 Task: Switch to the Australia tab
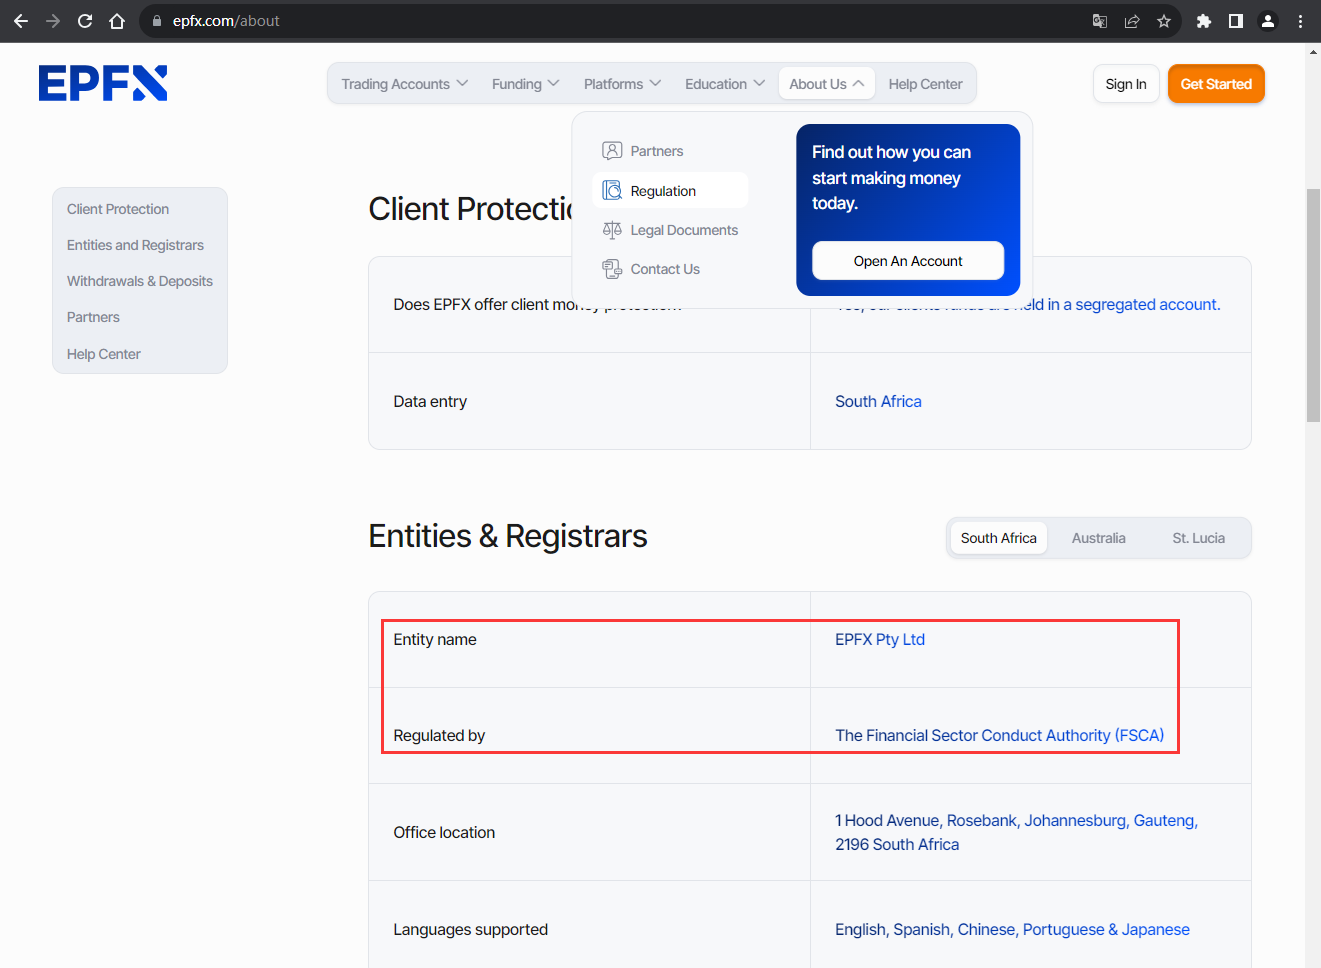point(1099,538)
